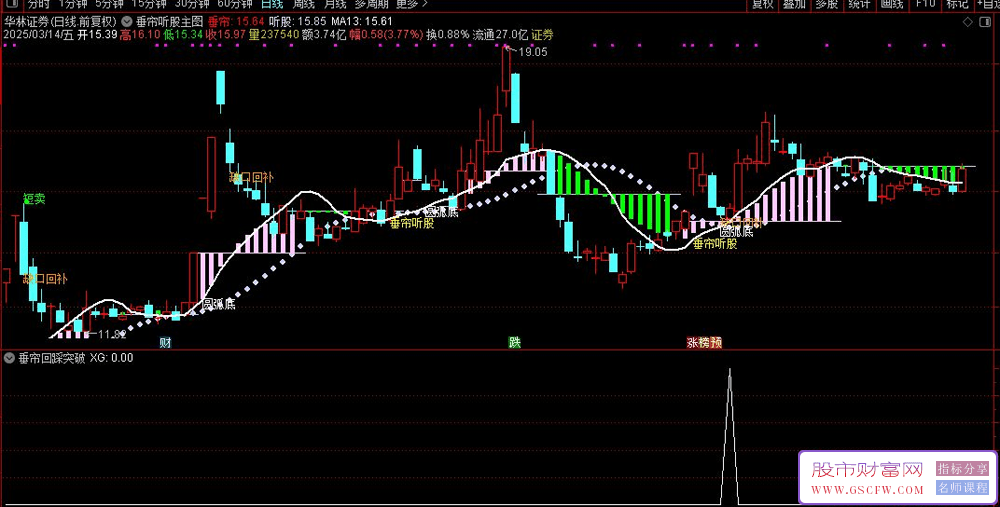This screenshot has height=507, width=1000.
Task: Click the panel icon left of 分时
Action: [11, 4]
